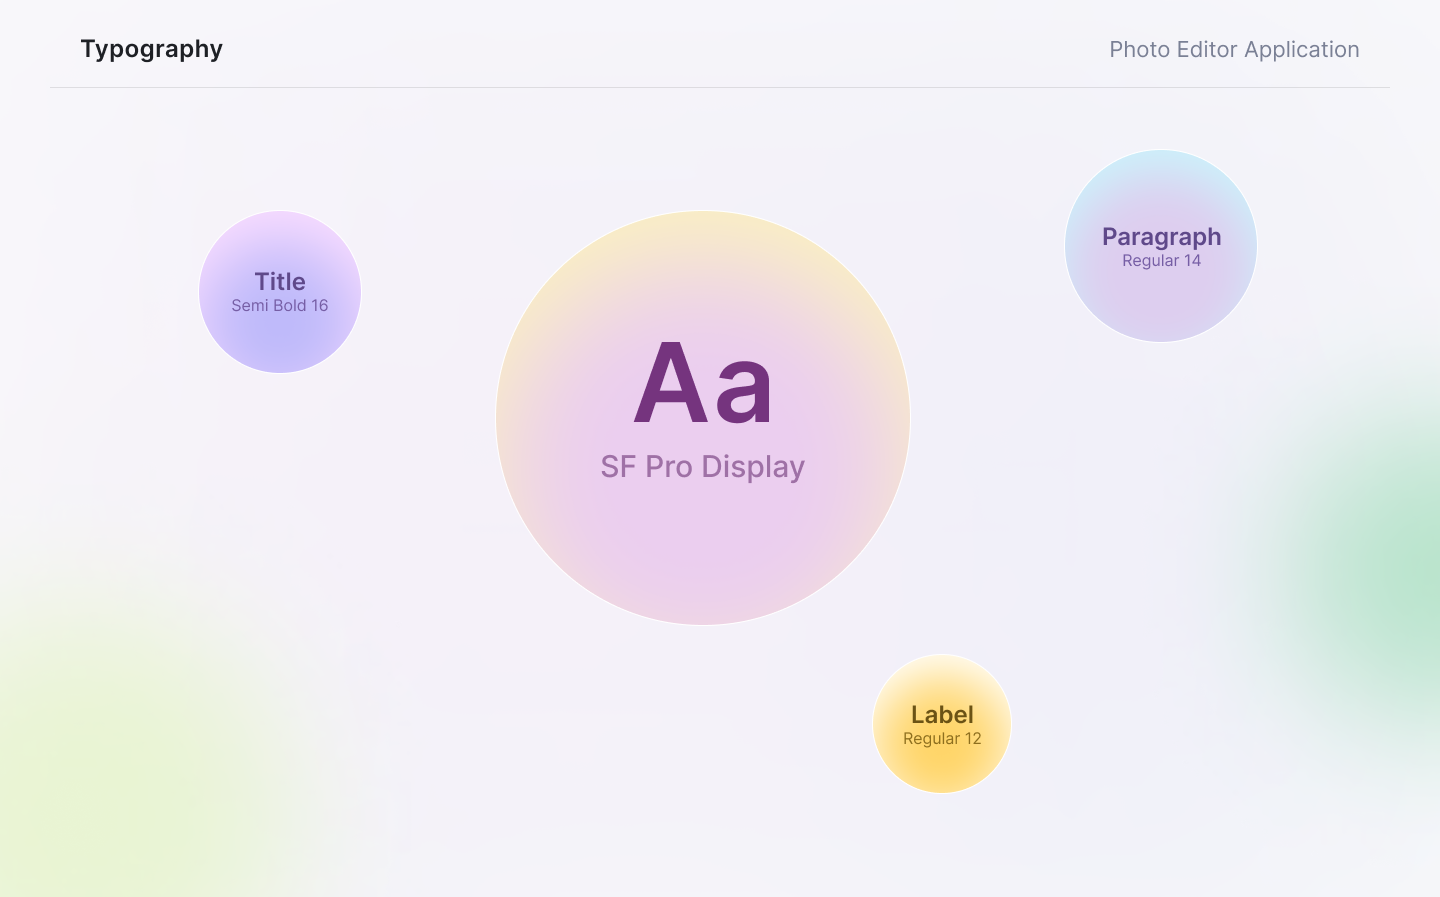Click the Typography heading
Screen dimensions: 1440x897
pyautogui.click(x=152, y=49)
